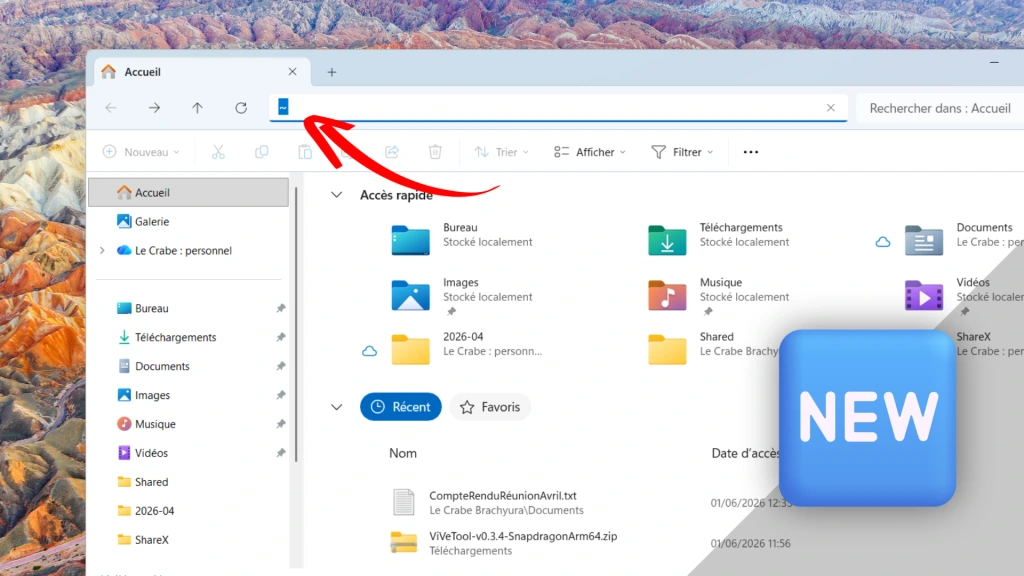Click the pin icon beside sidebar Musique
Image resolution: width=1024 pixels, height=576 pixels.
[x=281, y=424]
